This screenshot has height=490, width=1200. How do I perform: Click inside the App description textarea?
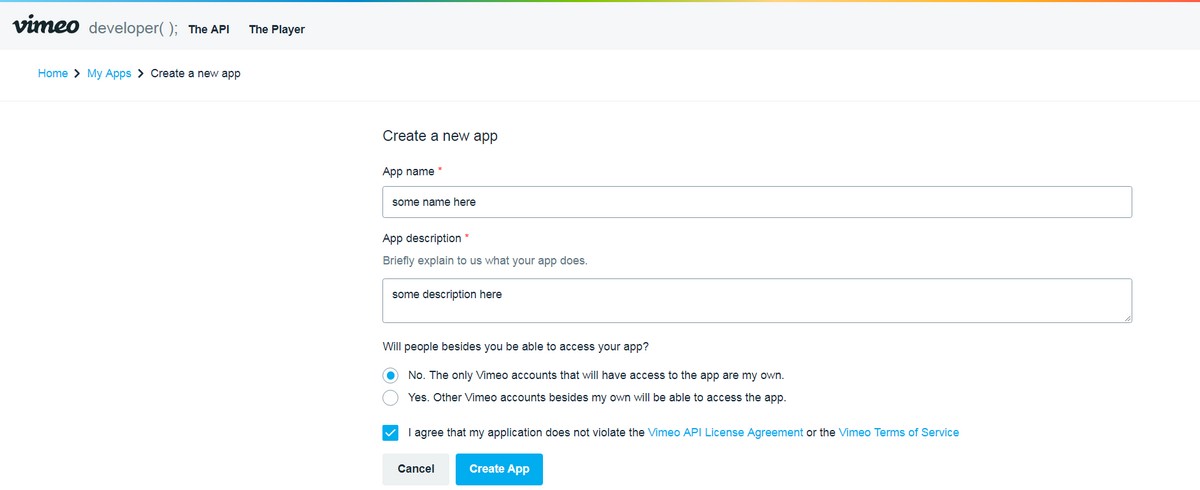(757, 300)
